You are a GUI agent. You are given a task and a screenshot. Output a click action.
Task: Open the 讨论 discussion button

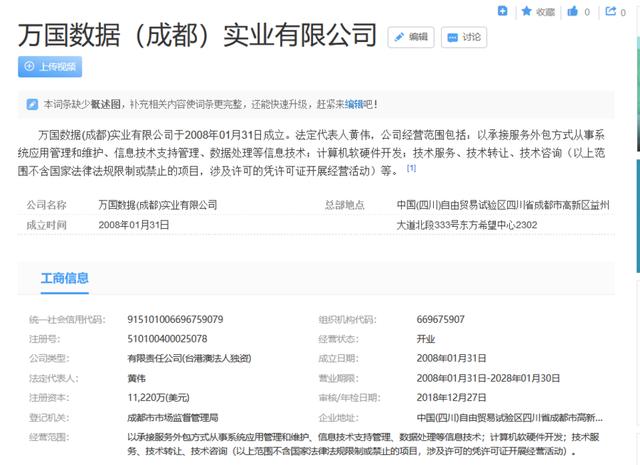[464, 37]
